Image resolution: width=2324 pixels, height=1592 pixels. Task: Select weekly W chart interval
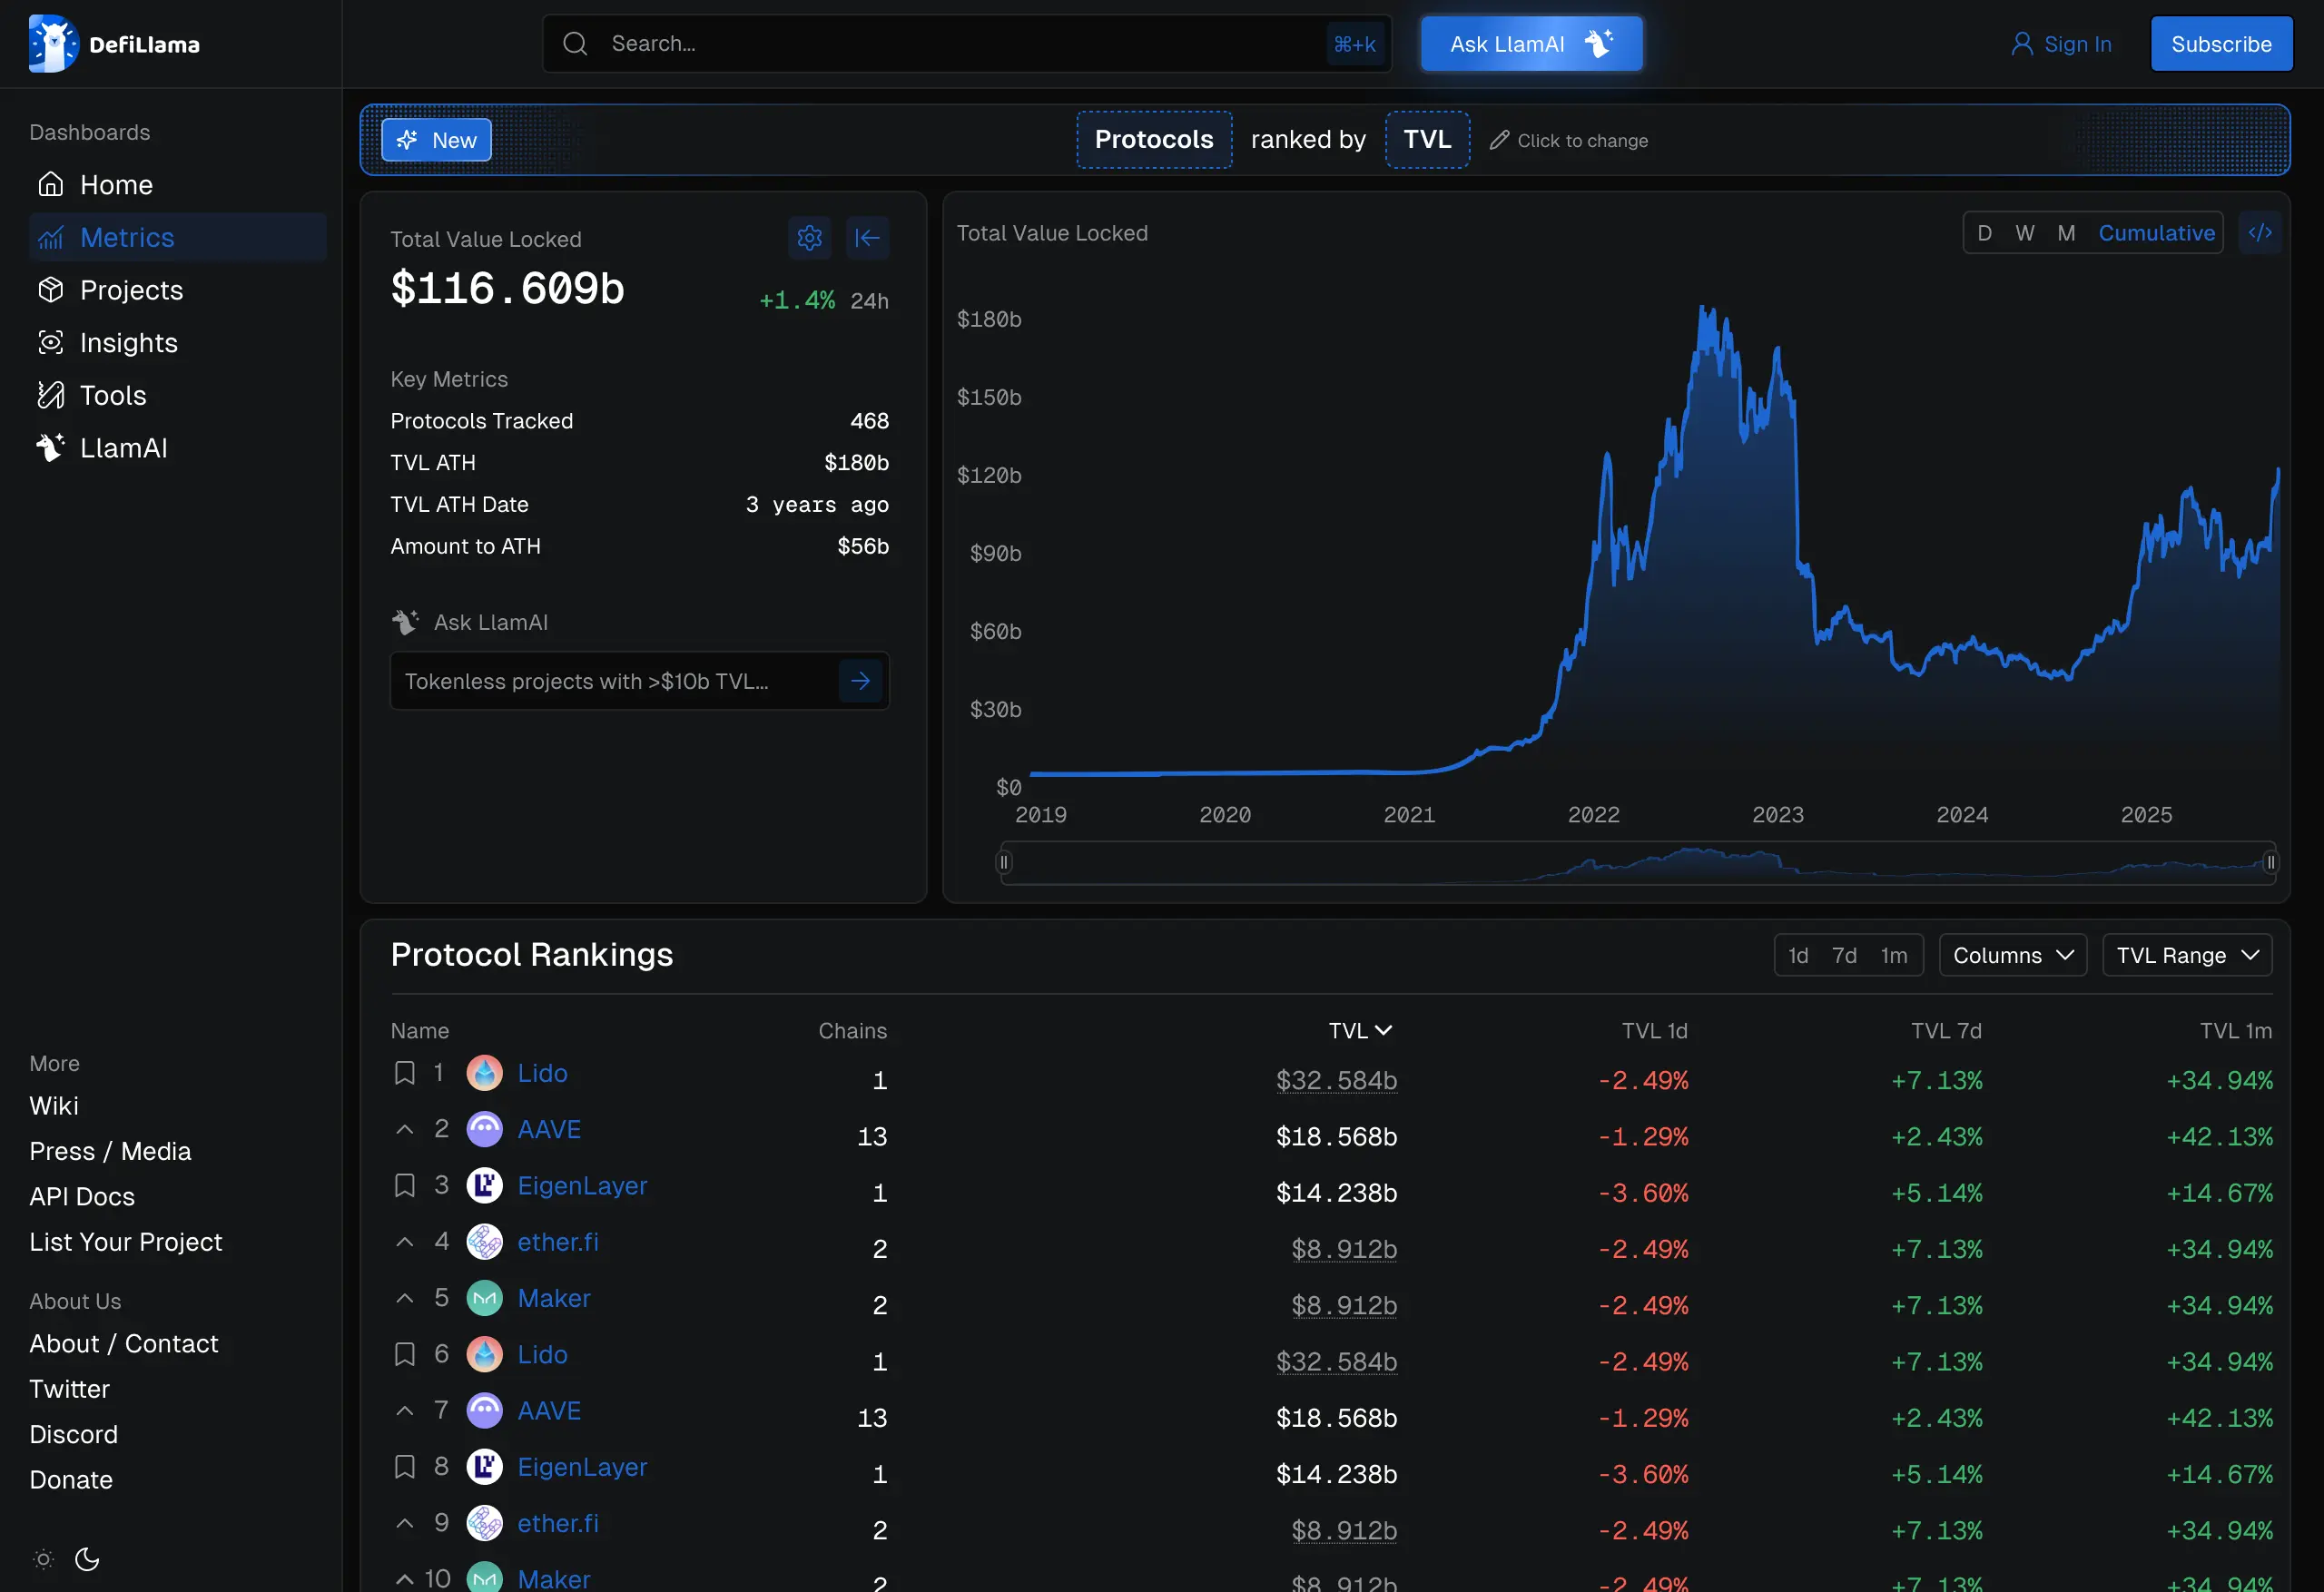[2024, 233]
